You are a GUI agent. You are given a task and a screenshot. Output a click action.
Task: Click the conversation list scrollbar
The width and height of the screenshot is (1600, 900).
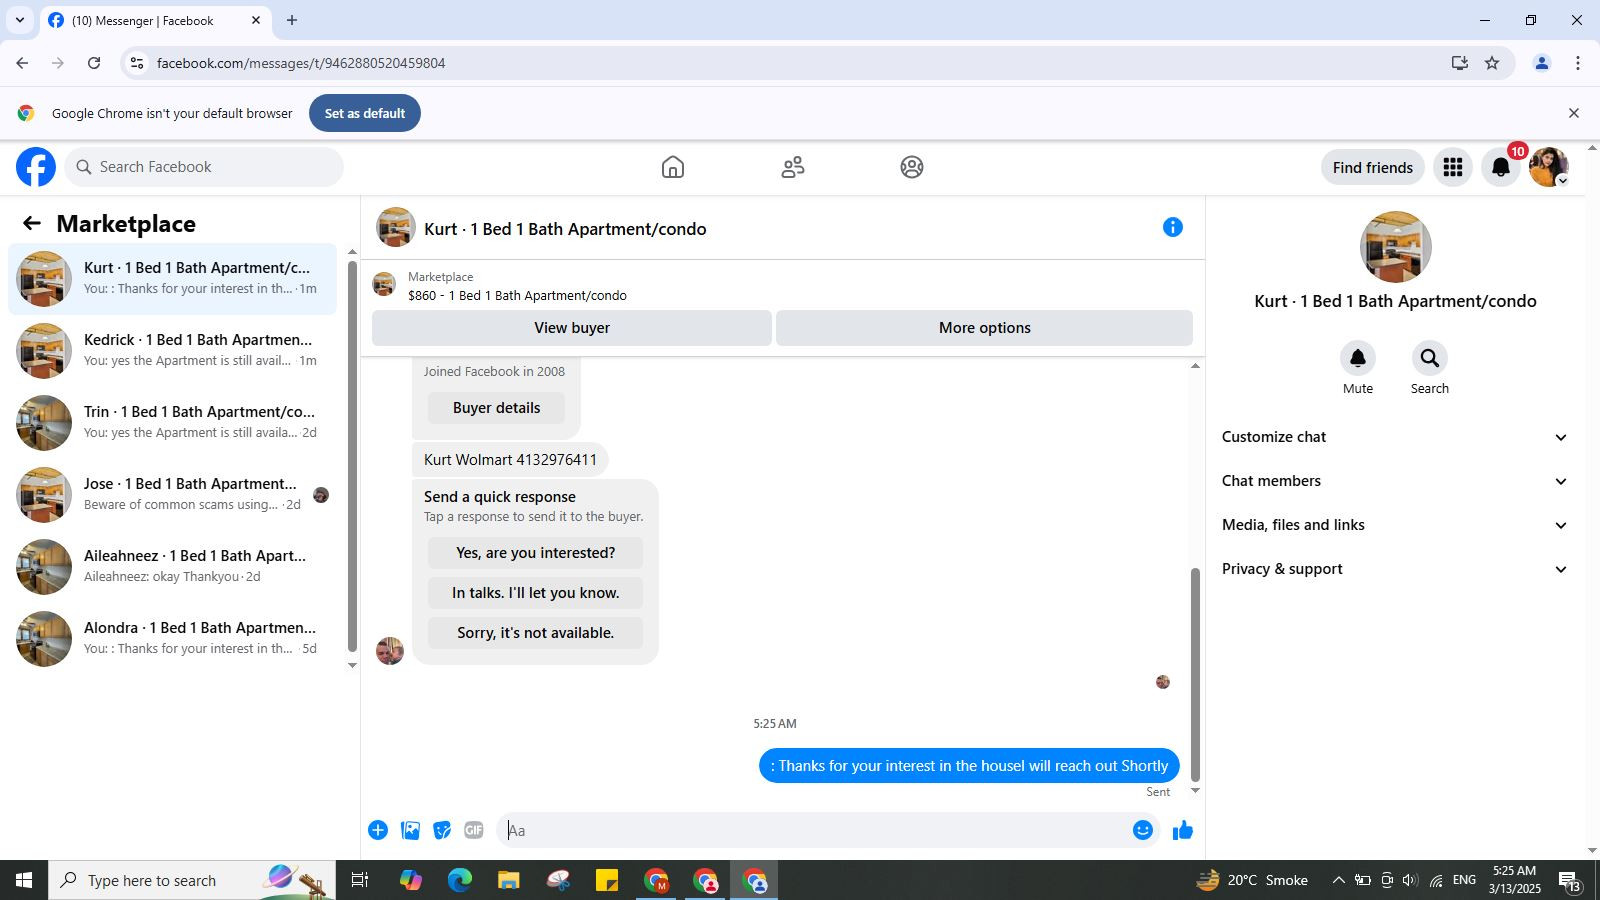click(352, 455)
